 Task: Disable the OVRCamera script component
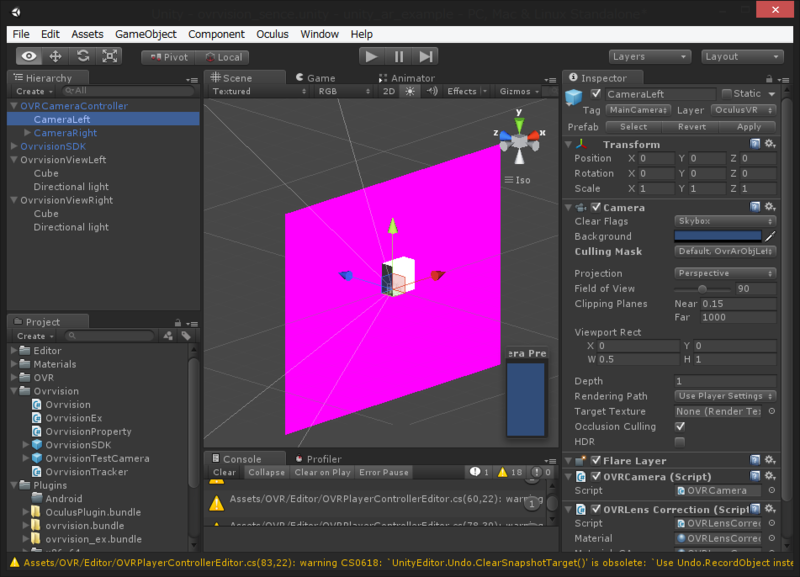[595, 476]
